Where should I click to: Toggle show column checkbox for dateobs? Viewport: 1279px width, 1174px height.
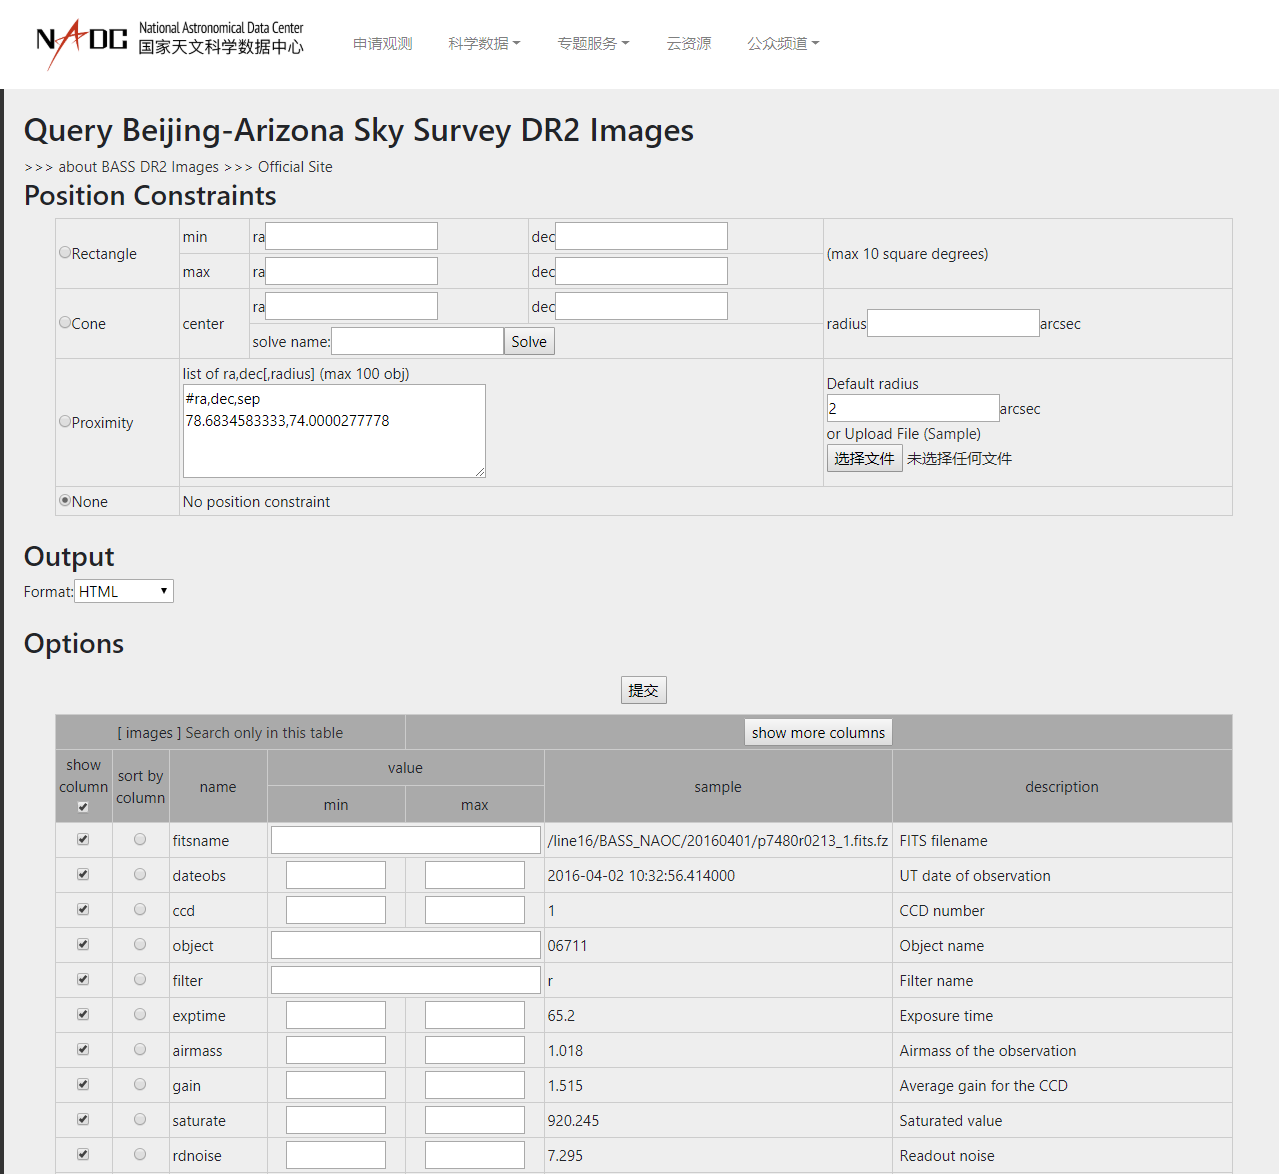[x=83, y=875]
